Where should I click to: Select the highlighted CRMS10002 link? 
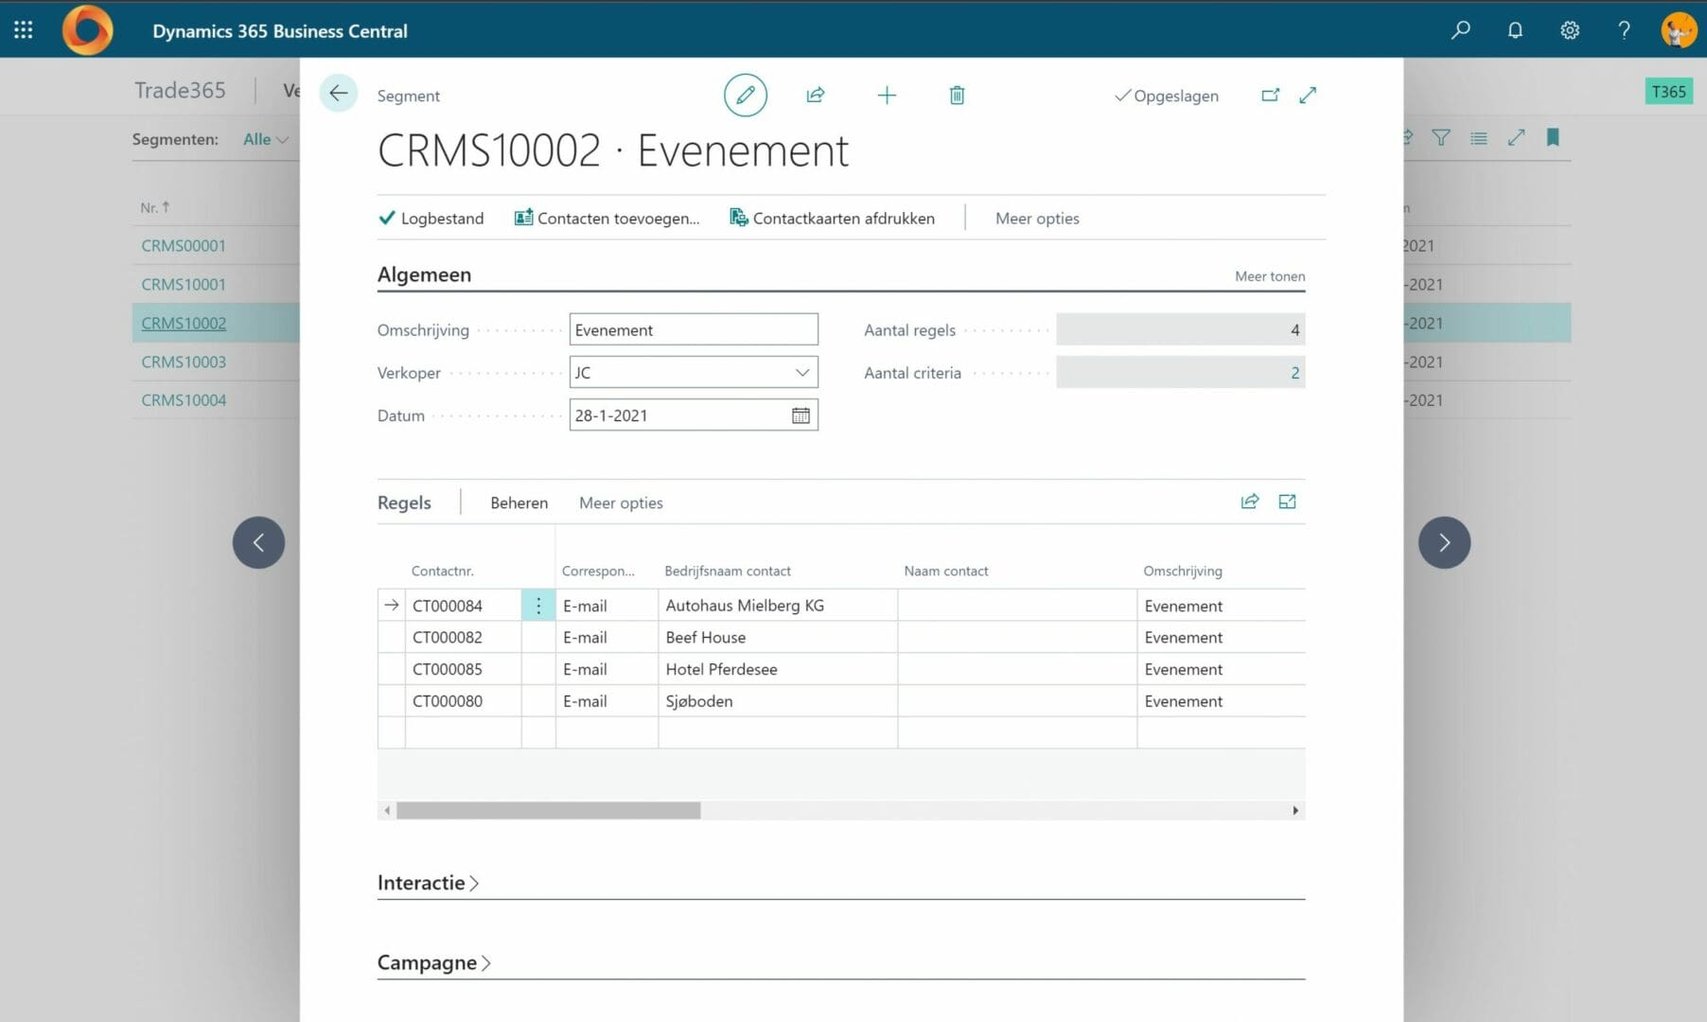click(184, 323)
